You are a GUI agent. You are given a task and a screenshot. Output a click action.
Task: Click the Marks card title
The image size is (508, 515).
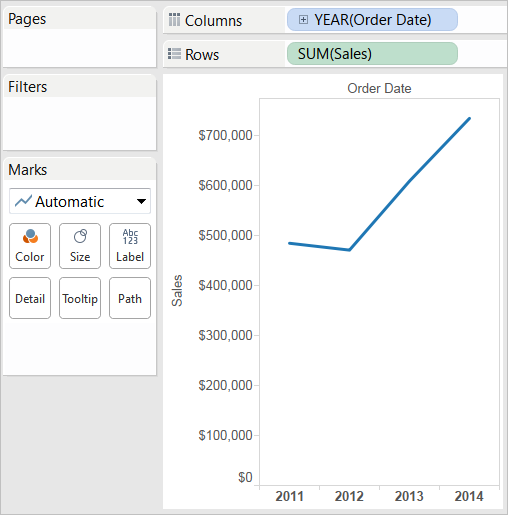click(x=28, y=170)
